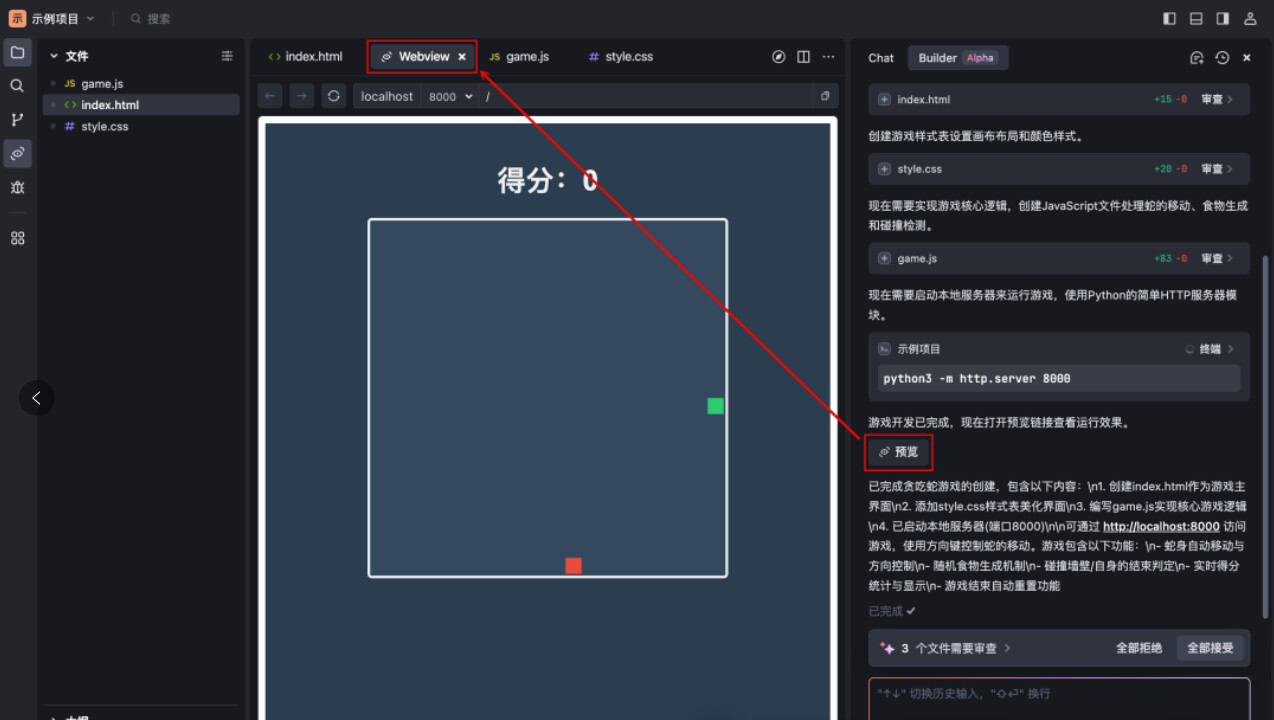
Task: Split the editor with the split icon
Action: (x=803, y=57)
